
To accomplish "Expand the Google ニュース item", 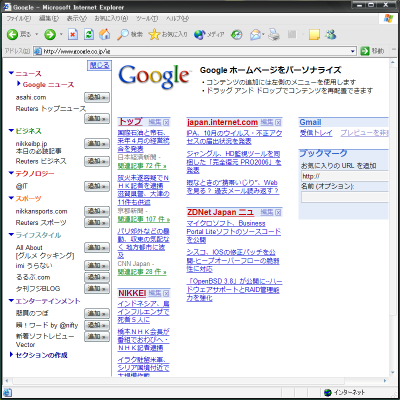I will [19, 84].
